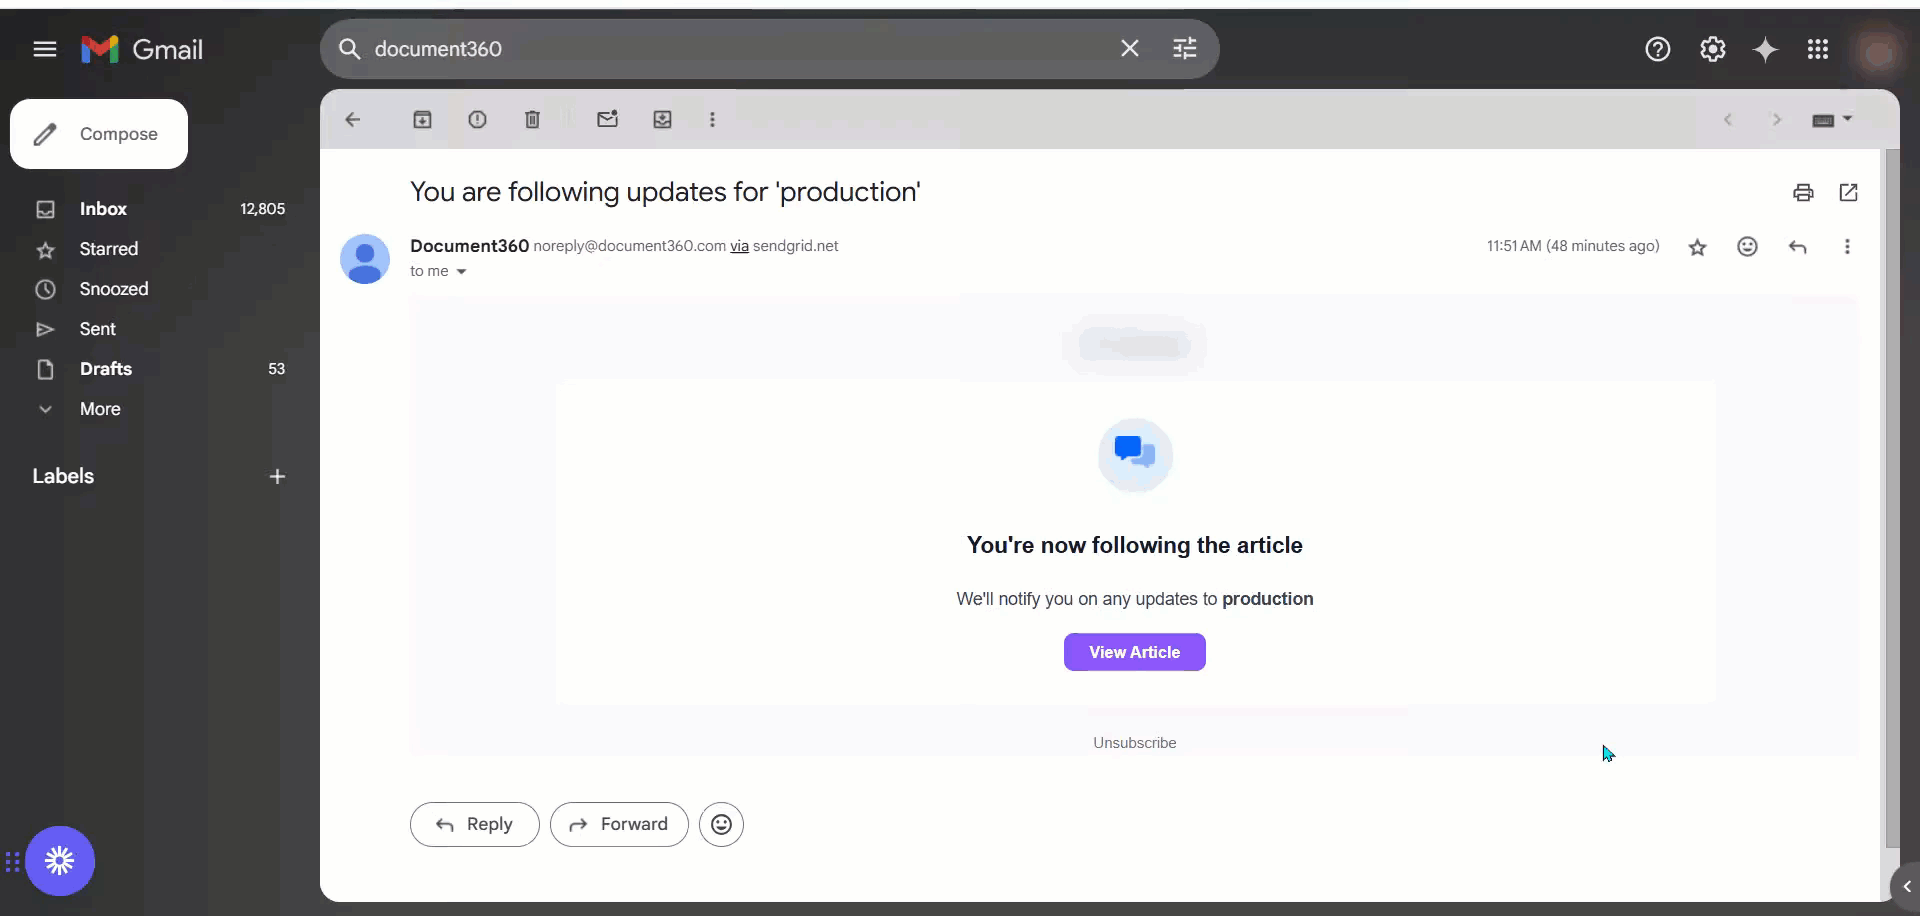Image resolution: width=1920 pixels, height=916 pixels.
Task: Open the email in new window
Action: (x=1849, y=192)
